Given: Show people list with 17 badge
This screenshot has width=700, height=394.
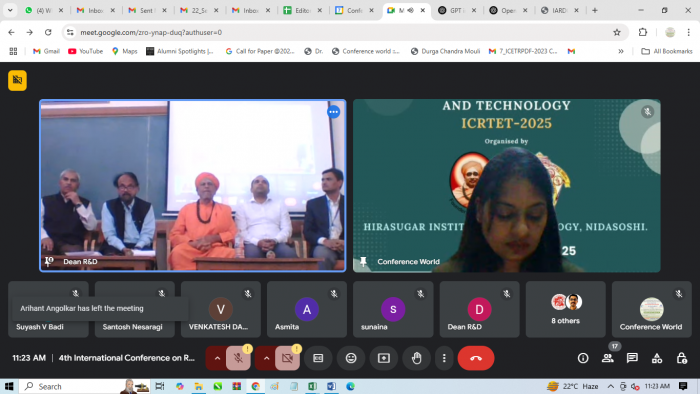Looking at the screenshot, I should click(x=608, y=358).
